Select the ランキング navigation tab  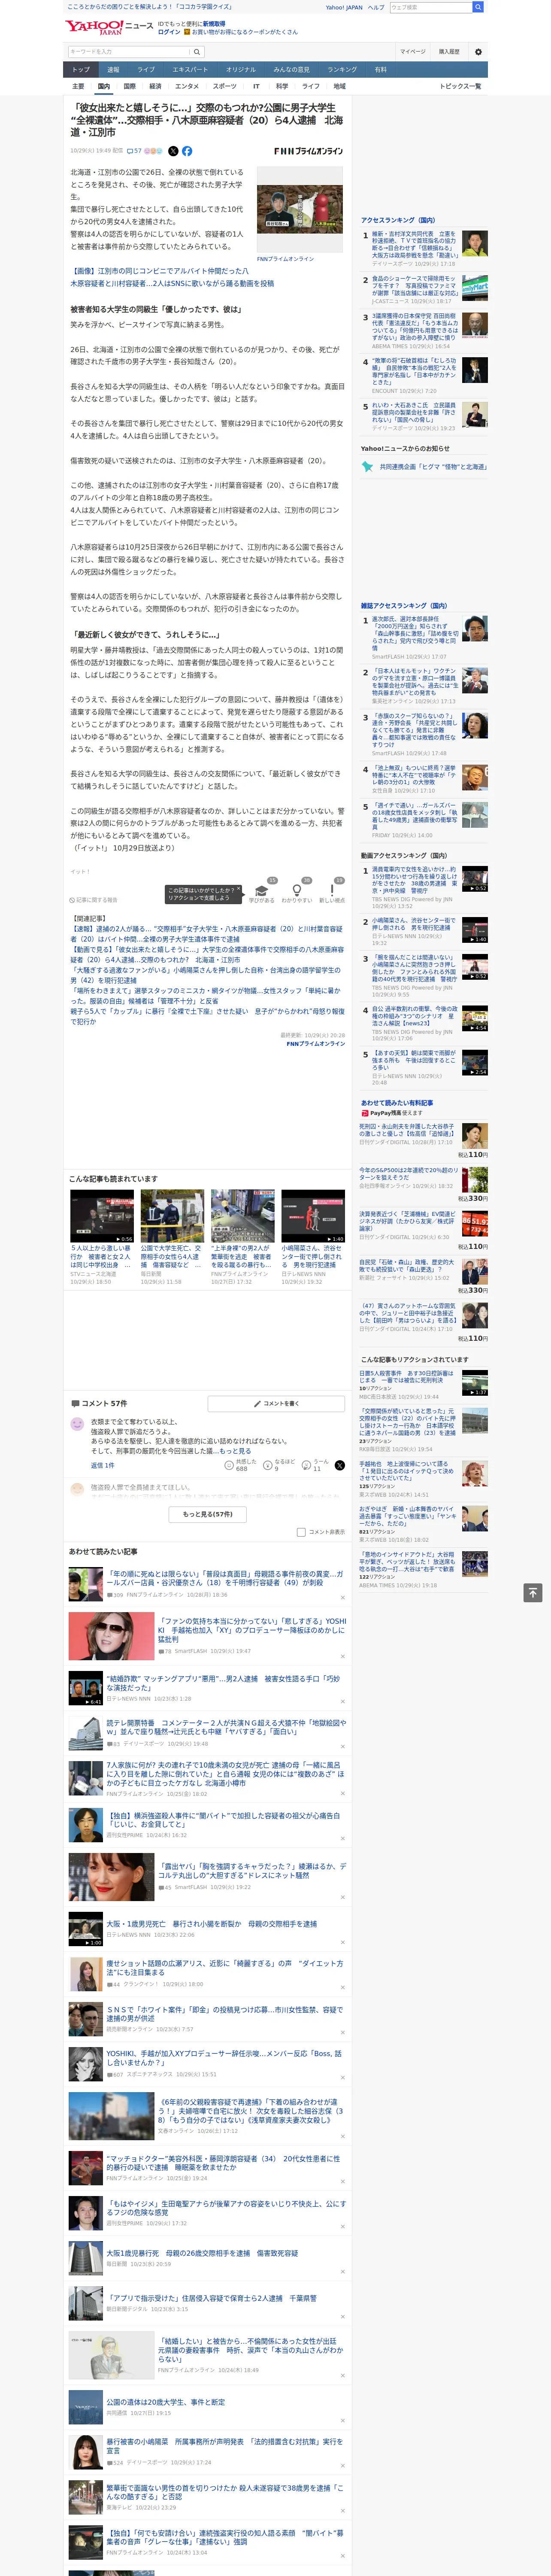click(x=342, y=70)
